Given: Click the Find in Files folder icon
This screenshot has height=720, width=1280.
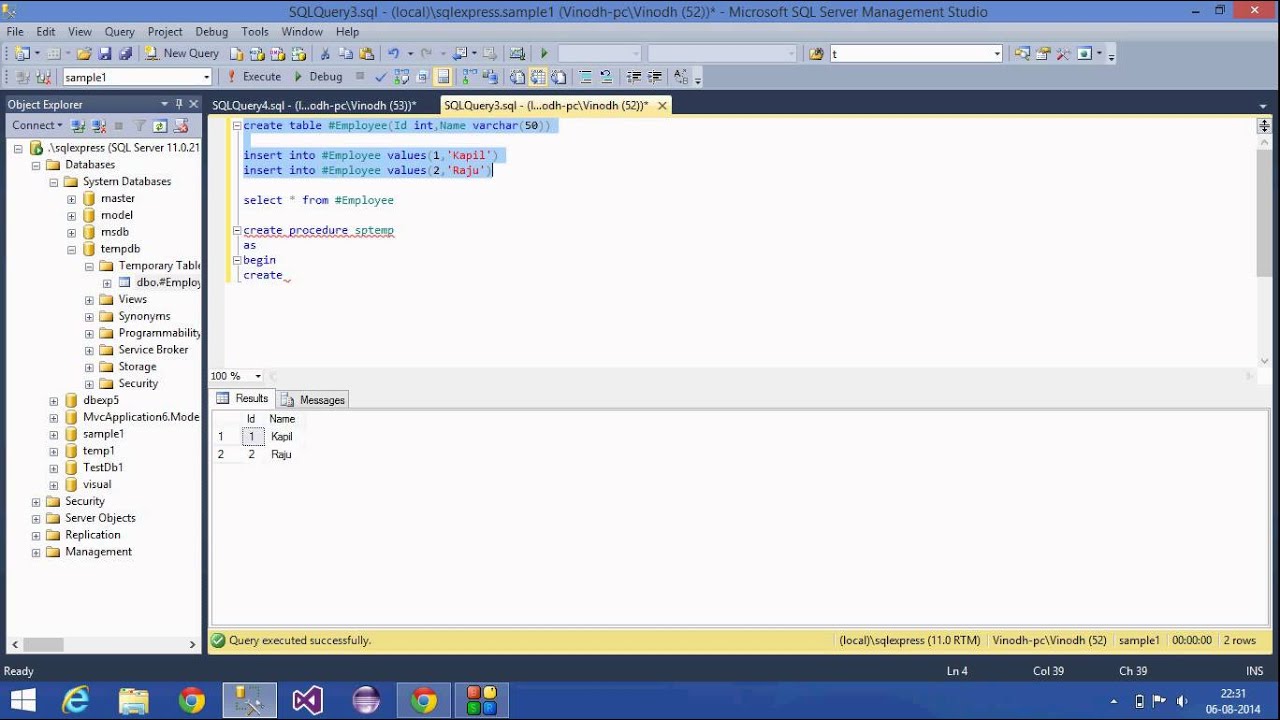Looking at the screenshot, I should click(x=816, y=54).
